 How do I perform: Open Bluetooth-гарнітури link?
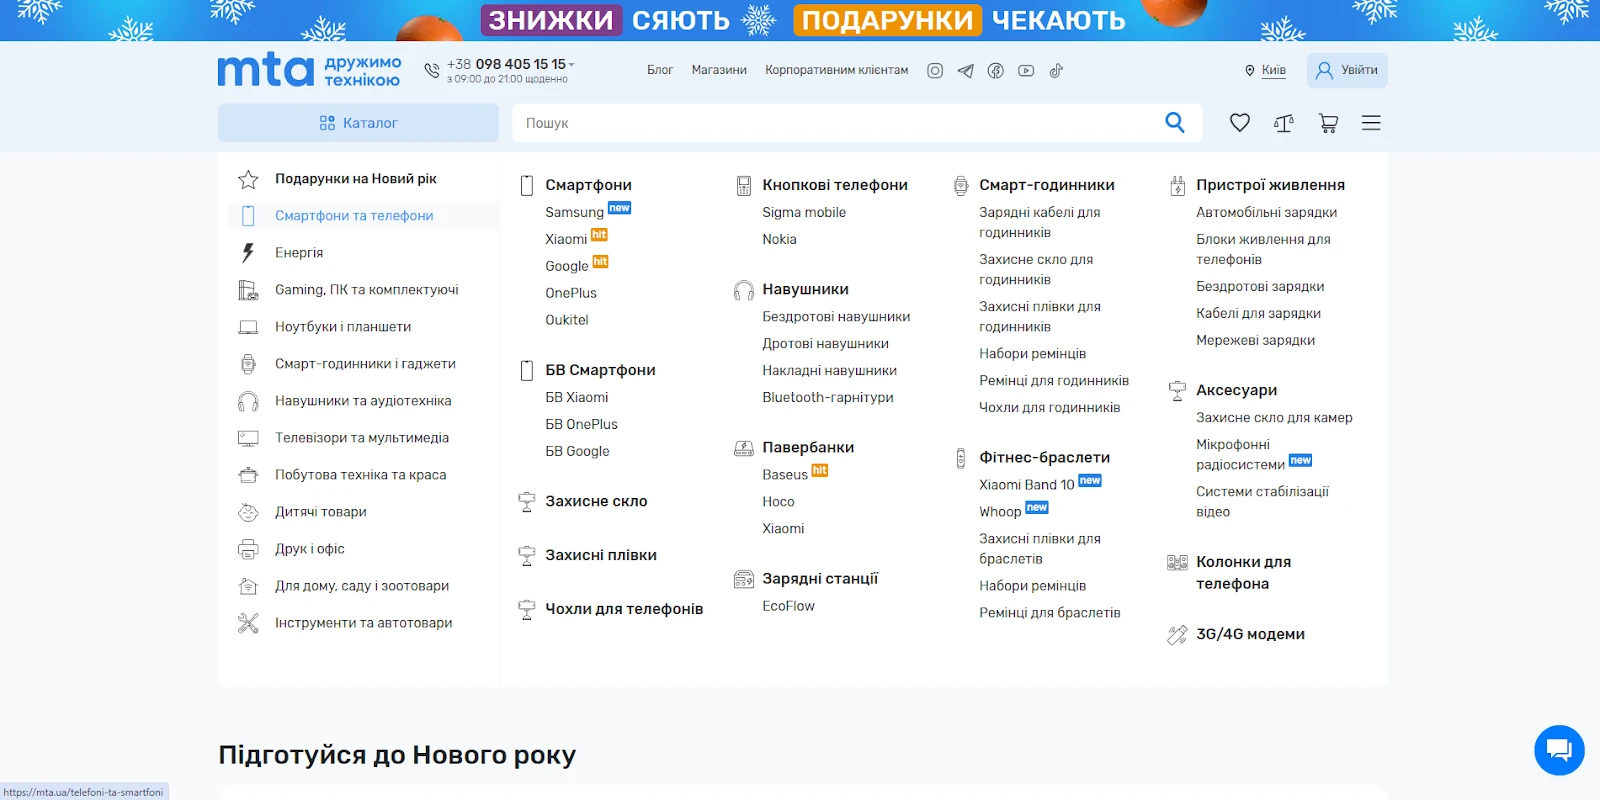(x=828, y=397)
